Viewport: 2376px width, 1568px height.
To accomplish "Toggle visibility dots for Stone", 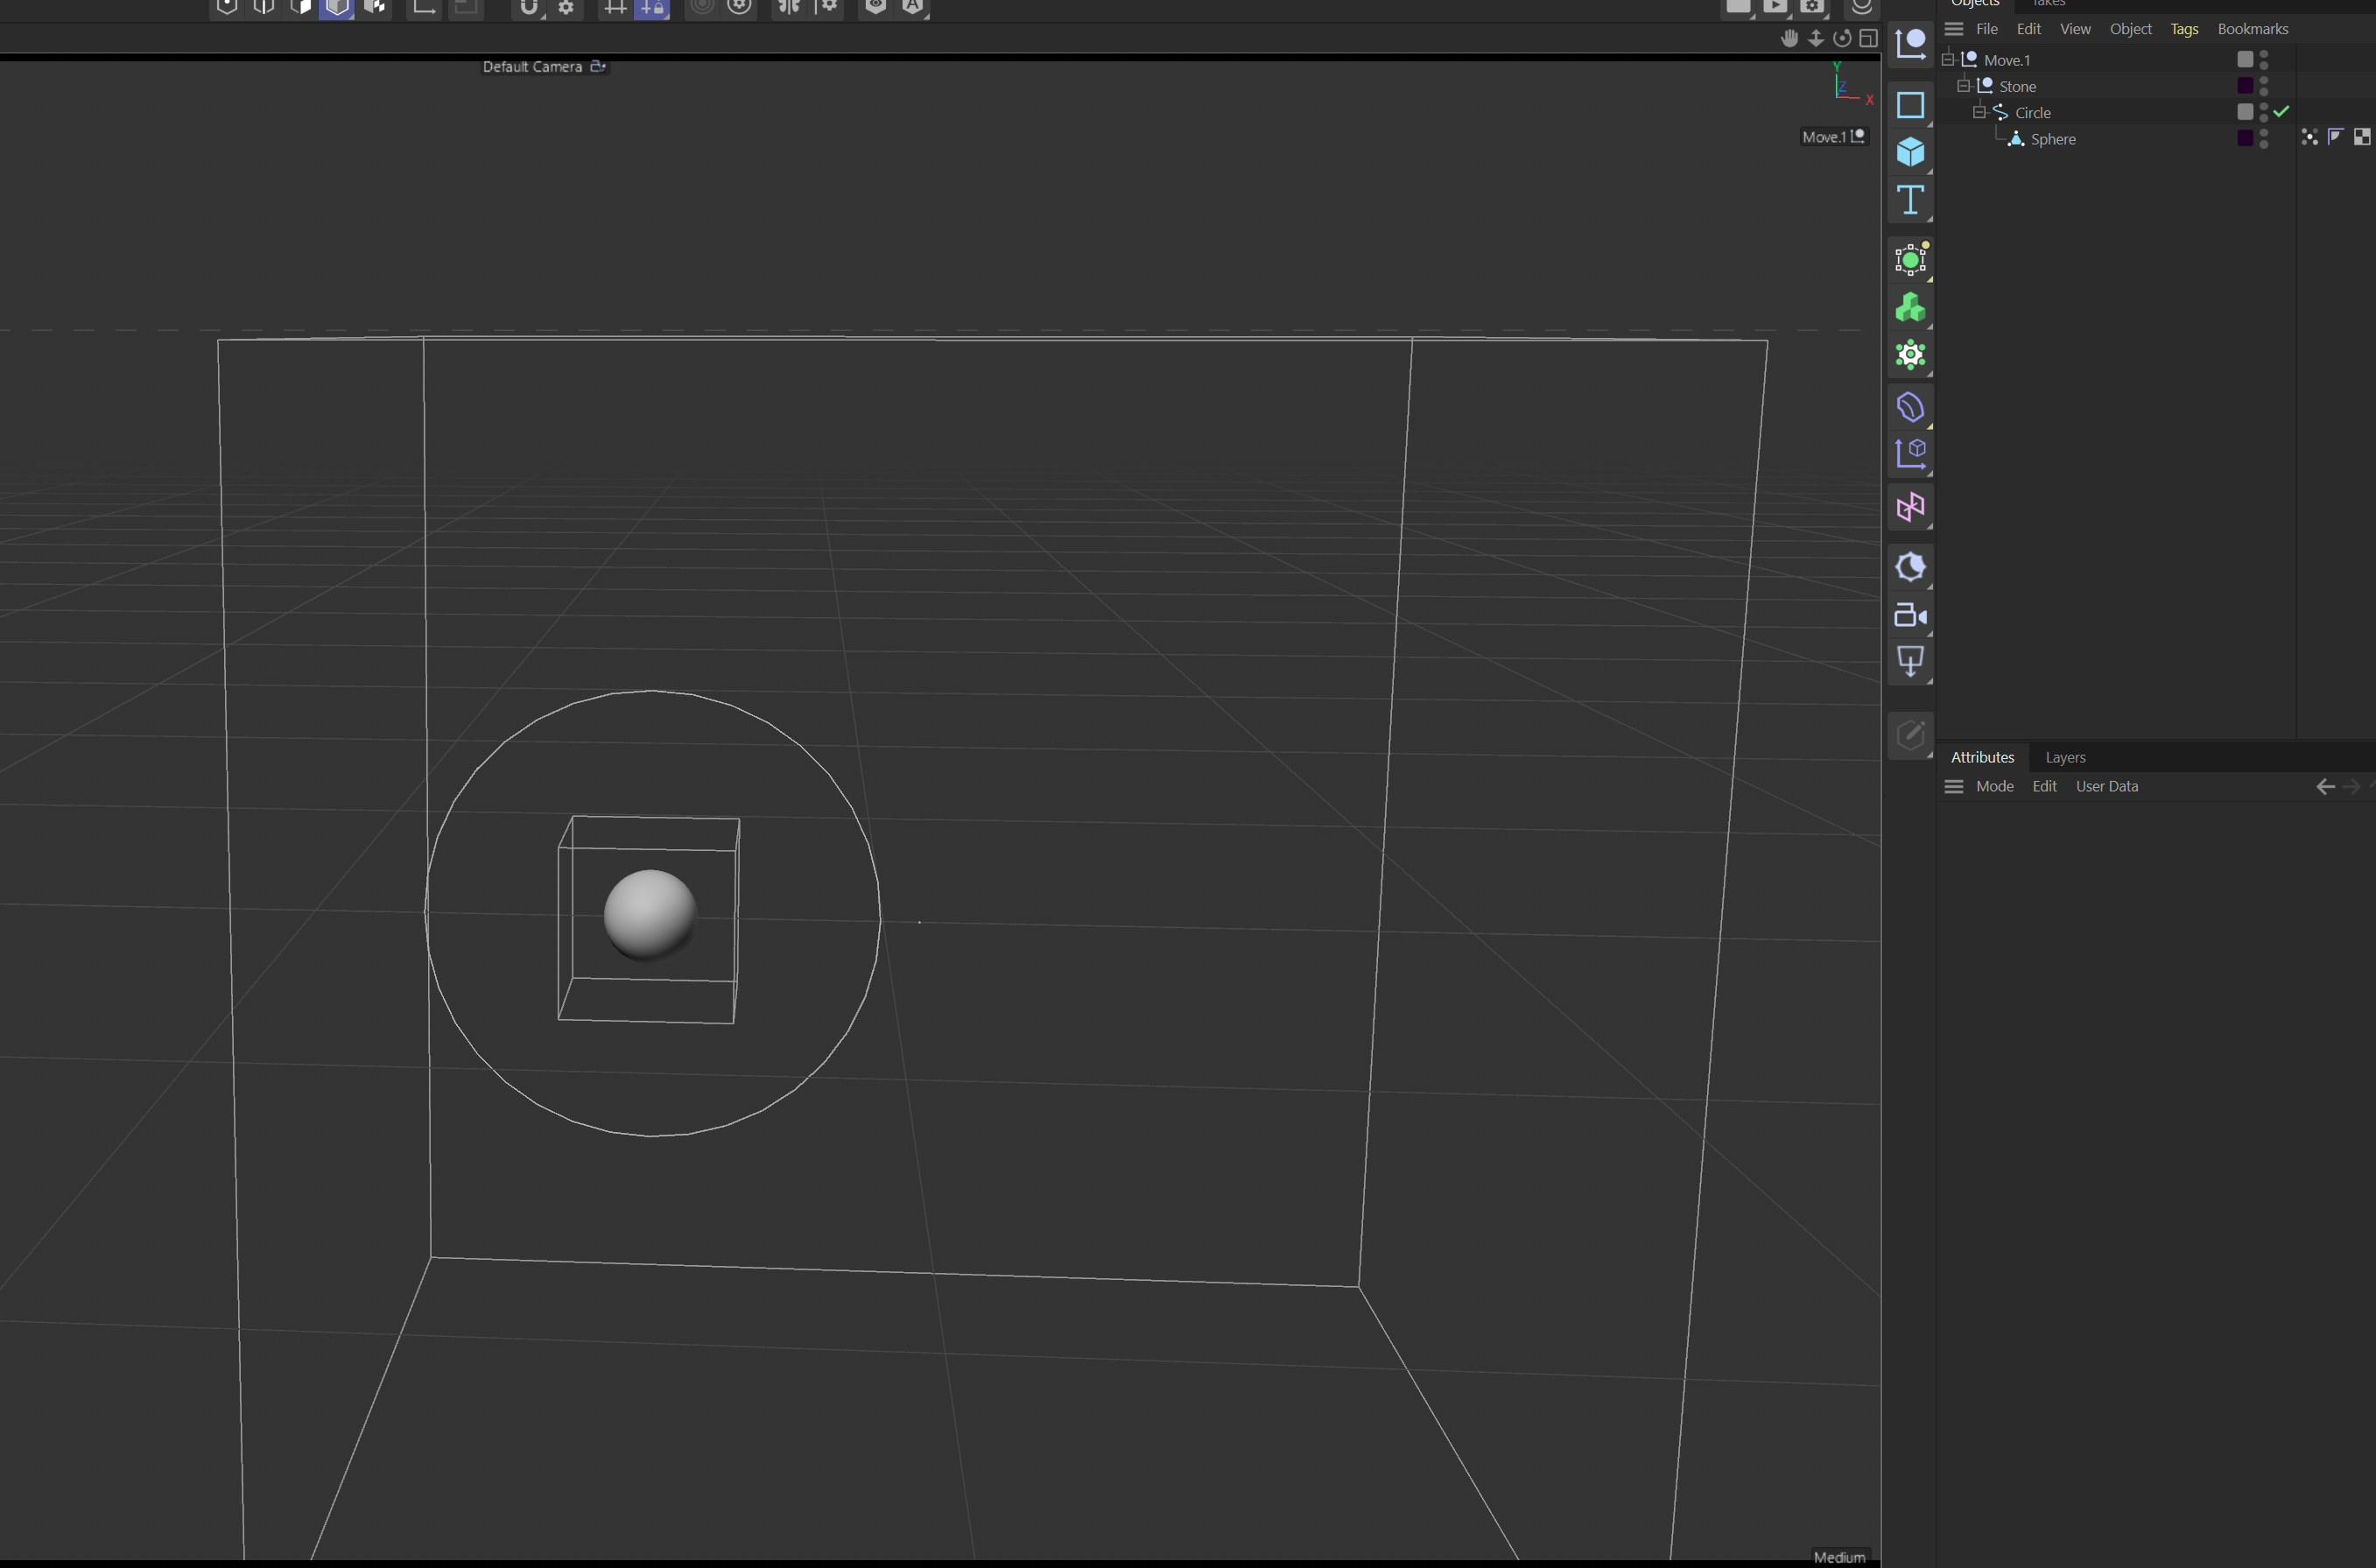I will point(2264,86).
